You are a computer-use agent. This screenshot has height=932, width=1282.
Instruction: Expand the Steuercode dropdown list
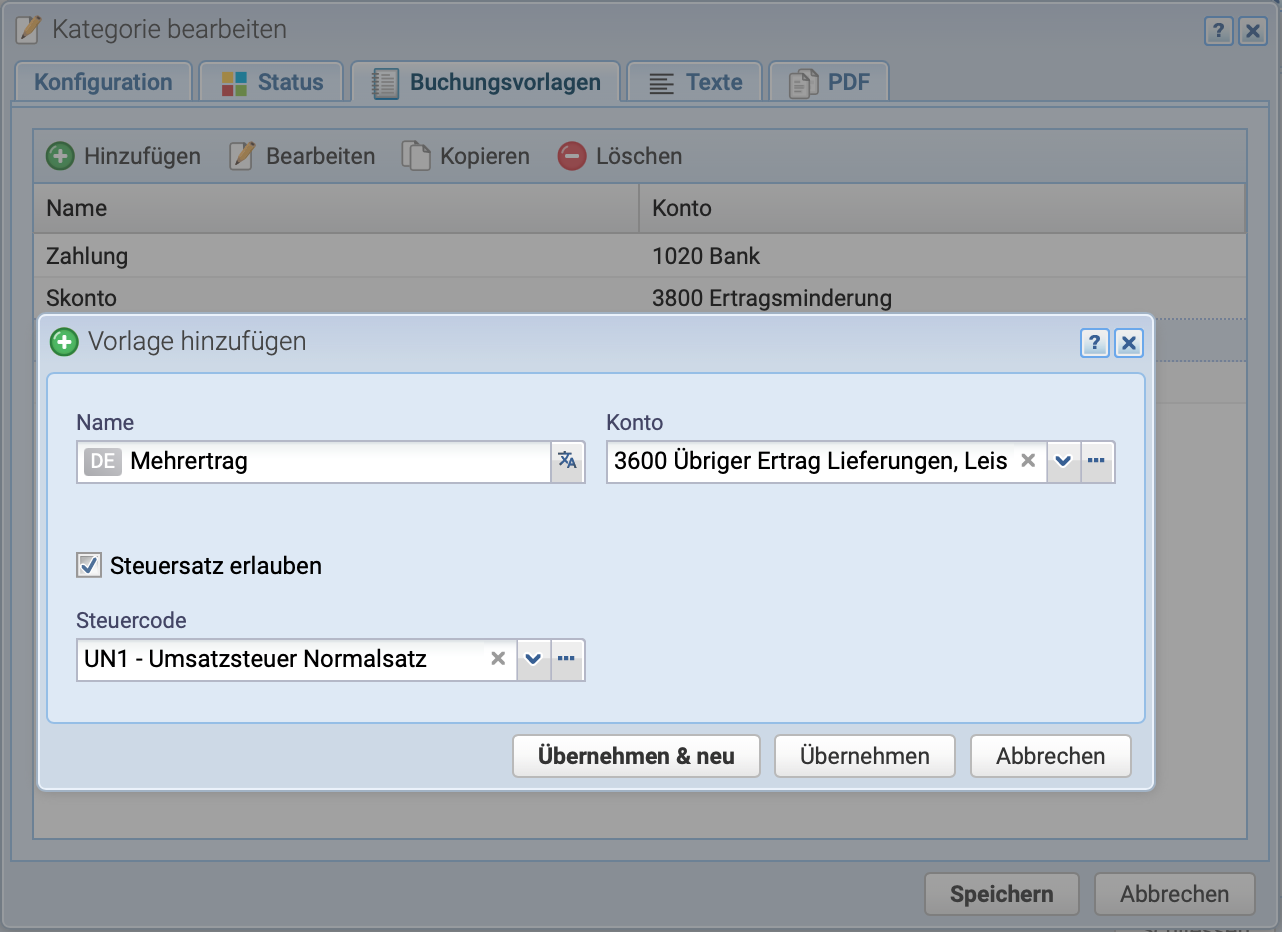pos(534,659)
